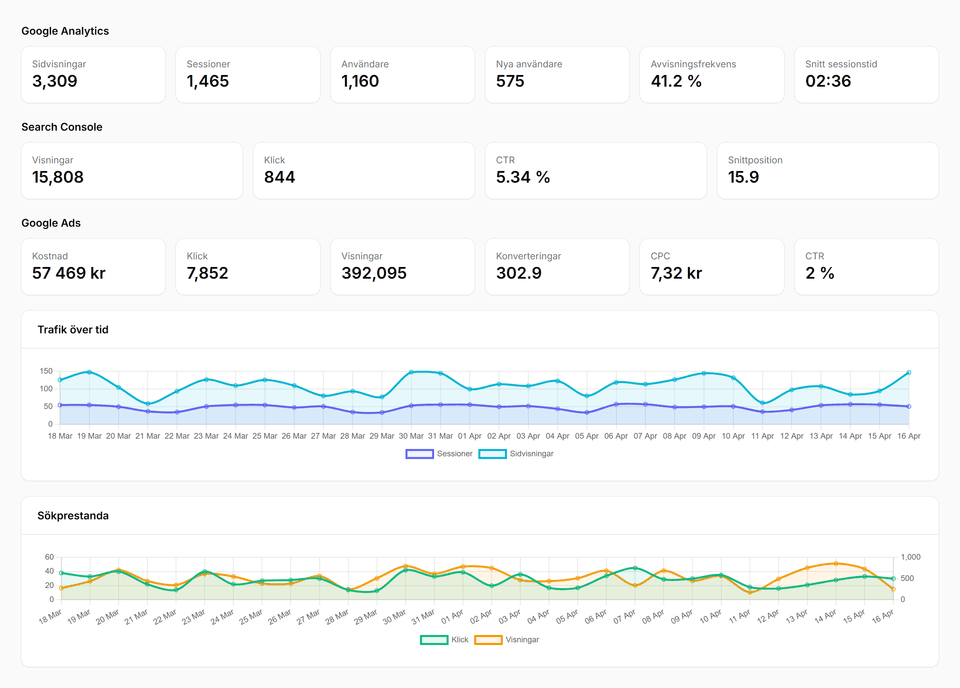Open the Sidvisningar card showing 3,309
This screenshot has width=960, height=688.
click(93, 74)
